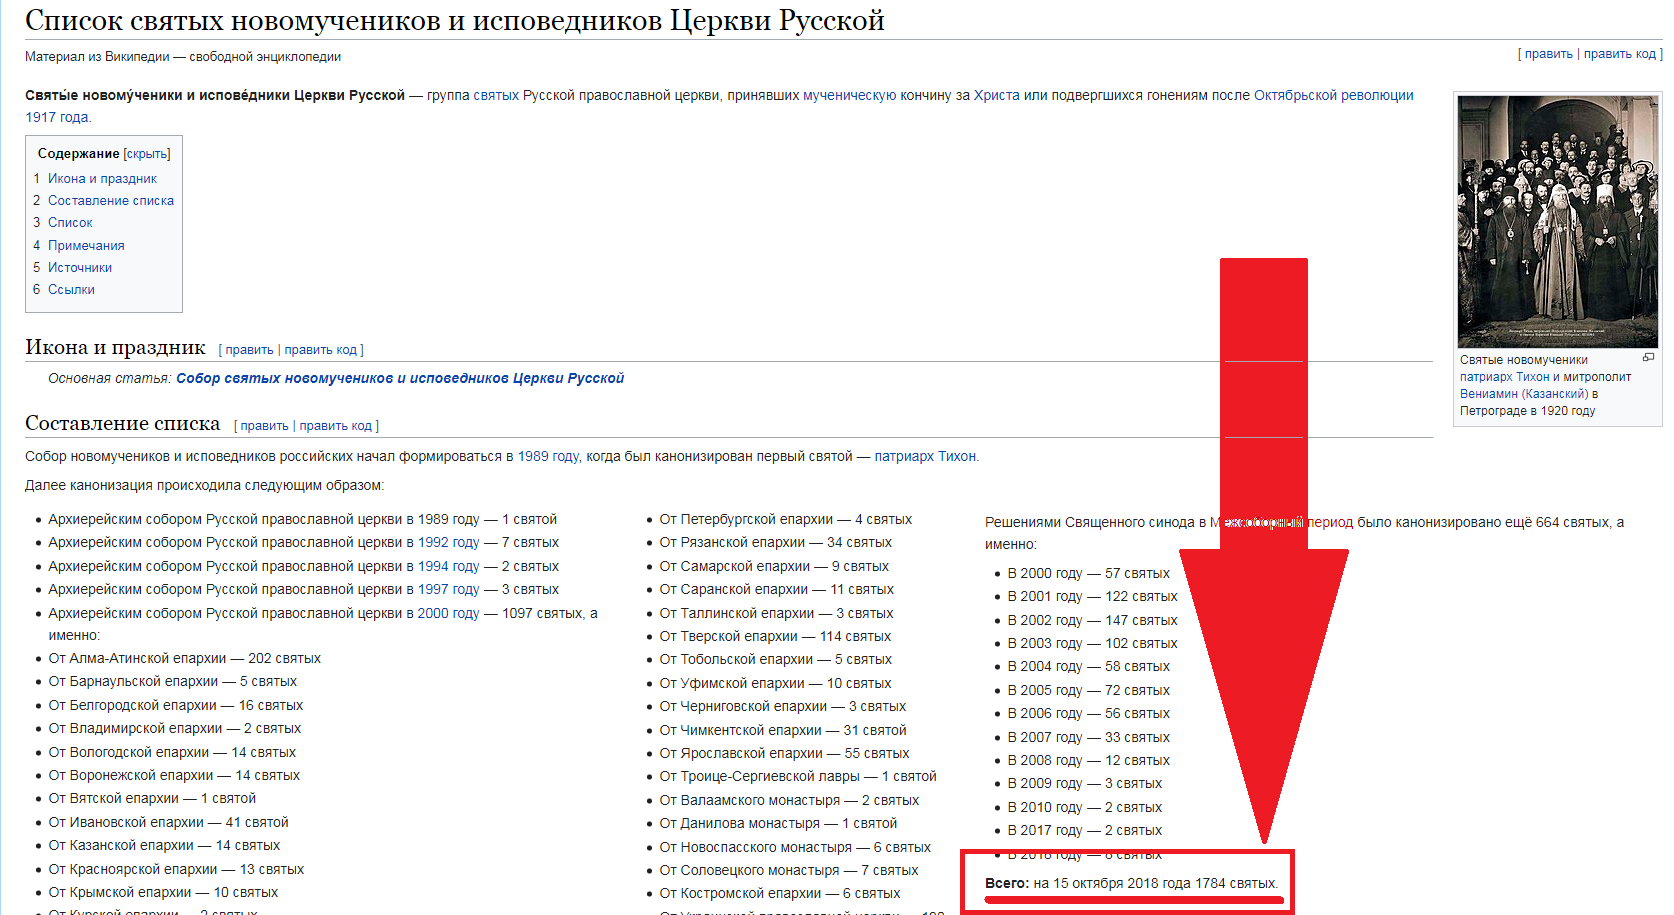The width and height of the screenshot is (1674, 915).
Task: Open Ссылки in the contents list
Action: coord(71,290)
